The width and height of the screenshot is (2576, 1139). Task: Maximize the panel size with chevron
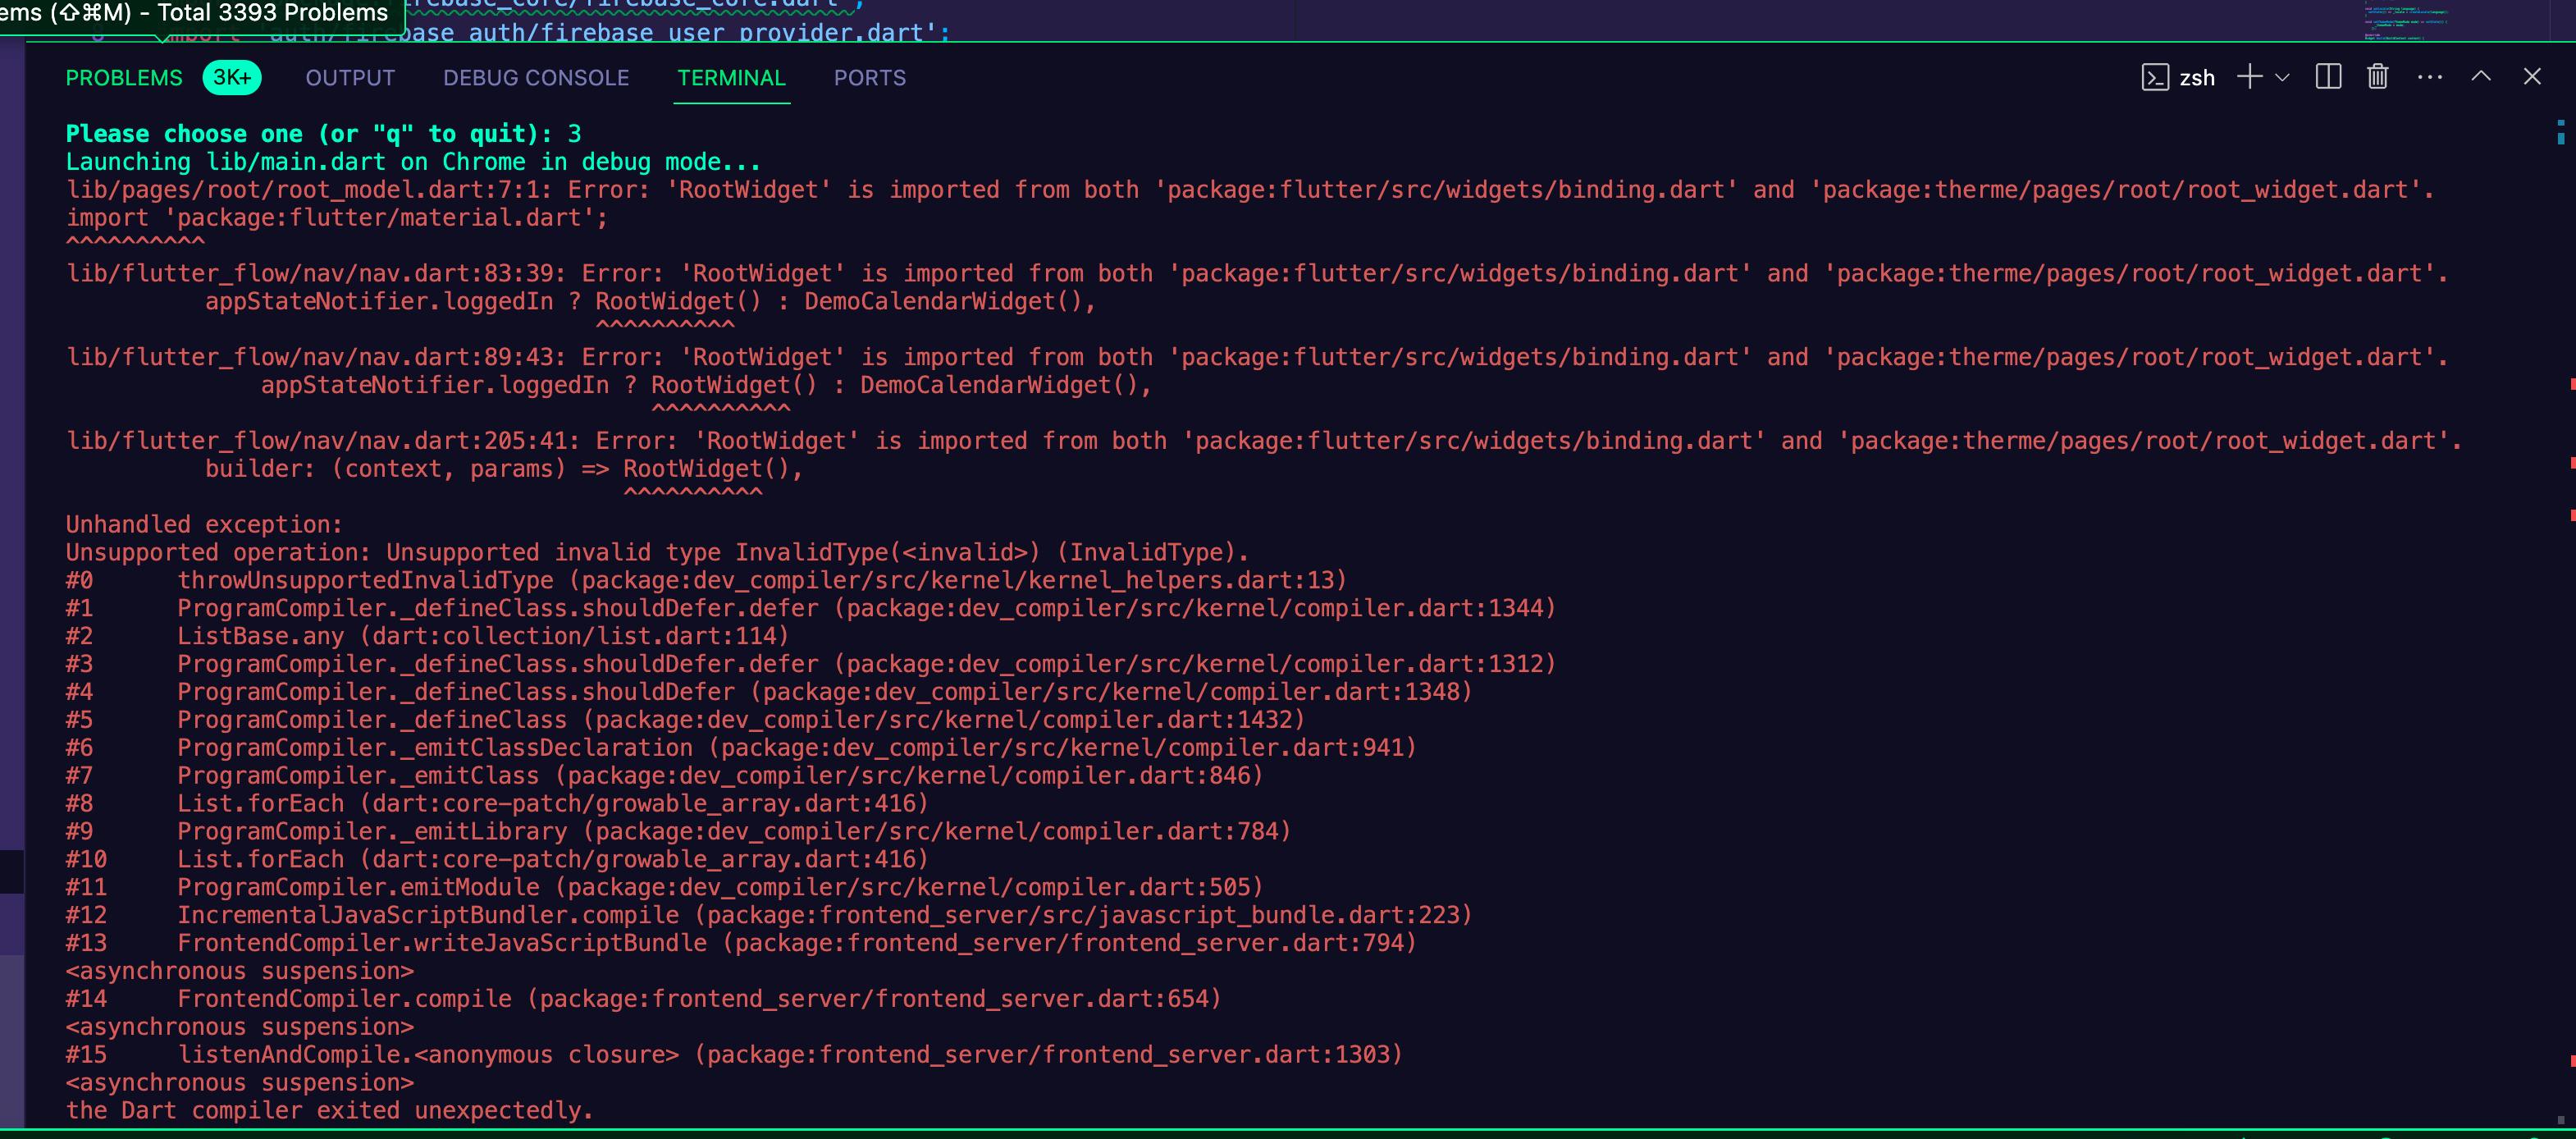click(x=2481, y=77)
